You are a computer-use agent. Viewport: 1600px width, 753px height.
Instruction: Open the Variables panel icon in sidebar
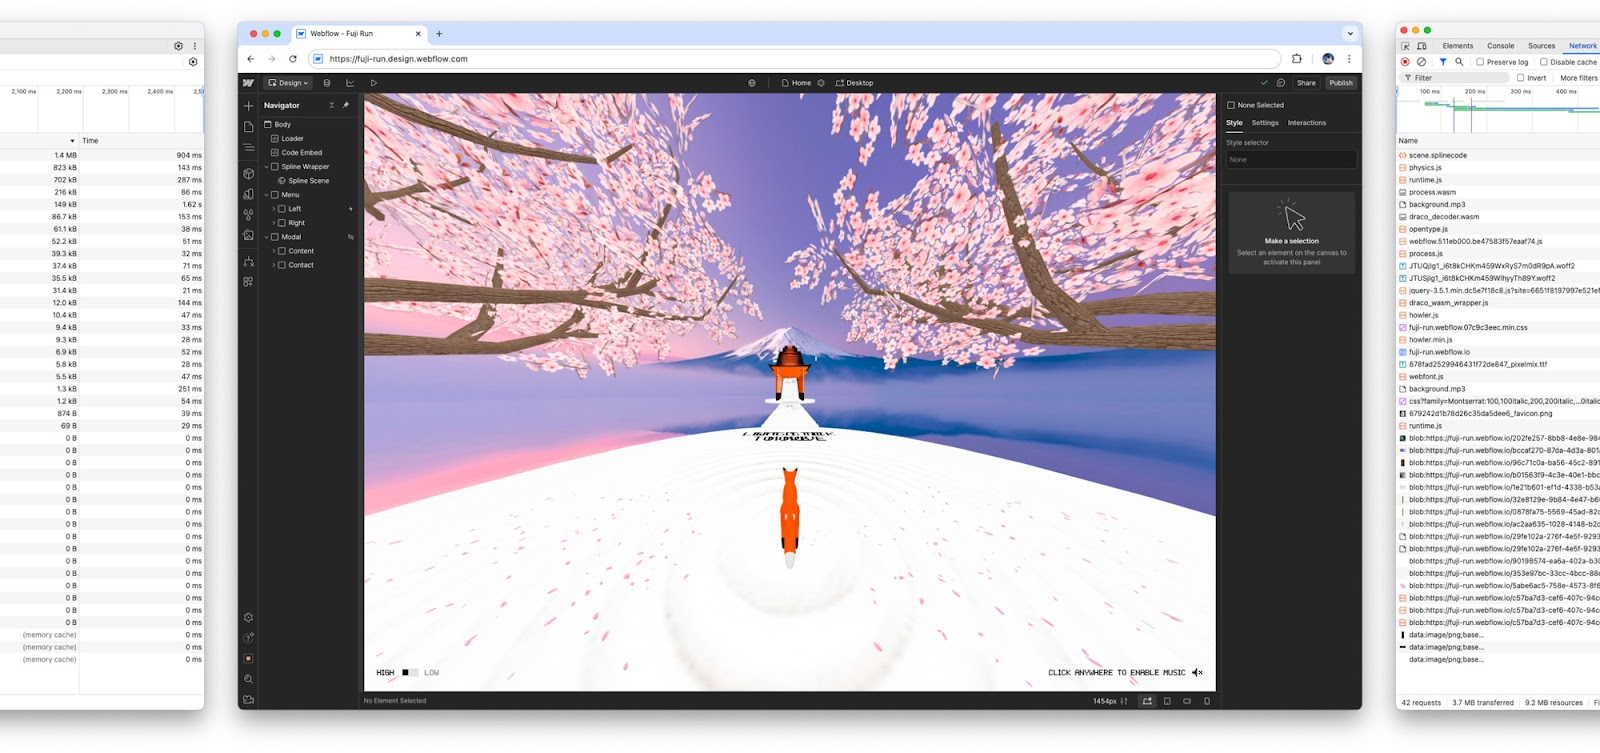[x=248, y=194]
